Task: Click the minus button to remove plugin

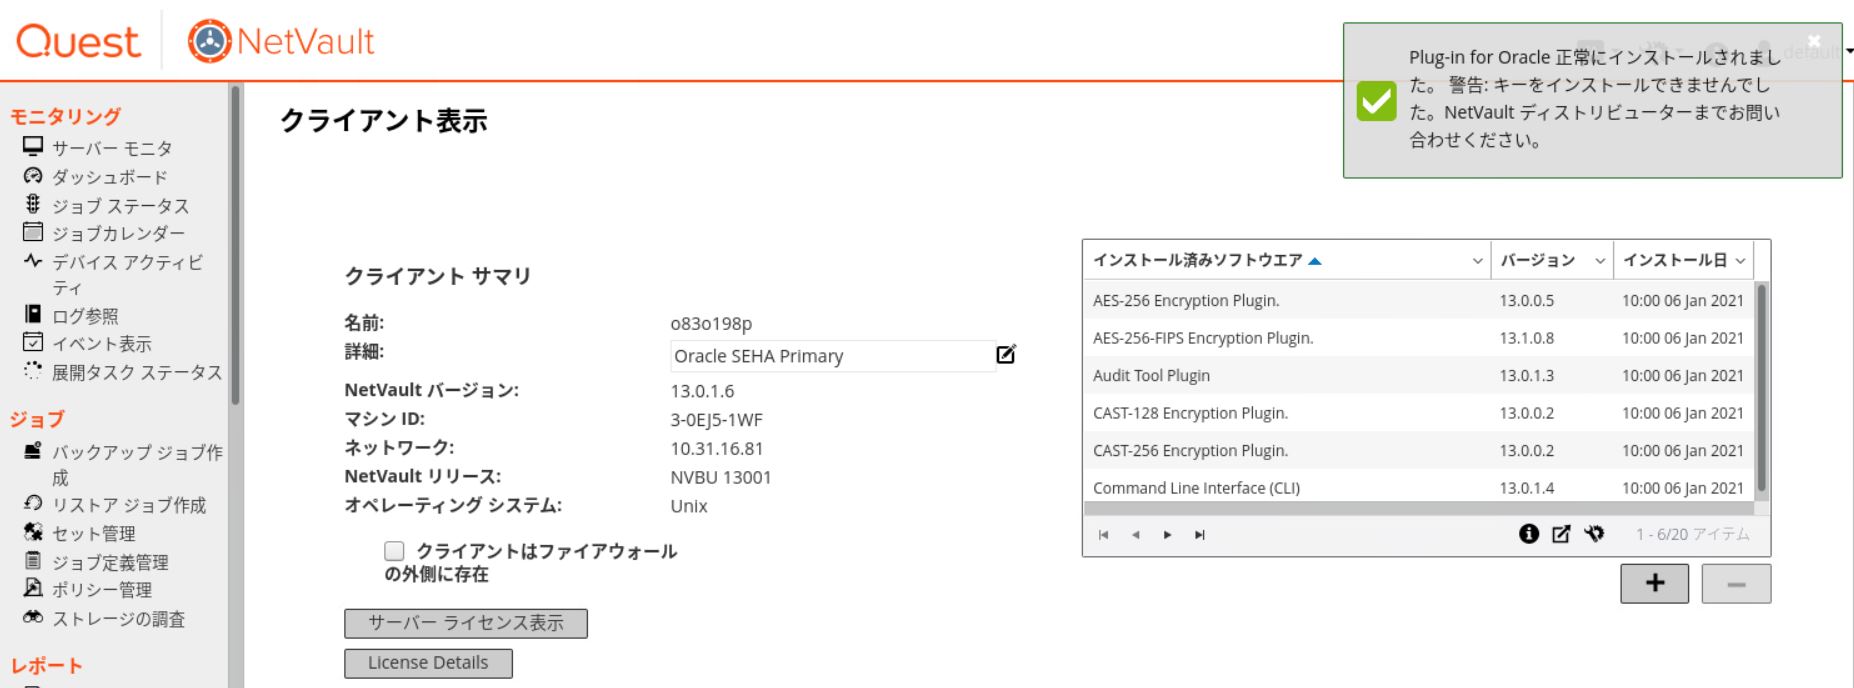Action: [x=1736, y=583]
